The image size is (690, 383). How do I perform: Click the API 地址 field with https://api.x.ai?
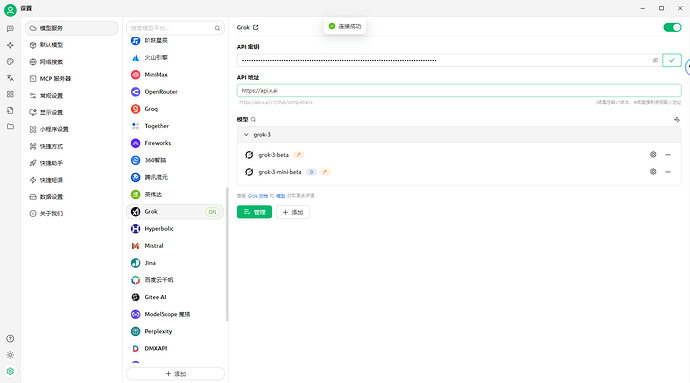(459, 91)
